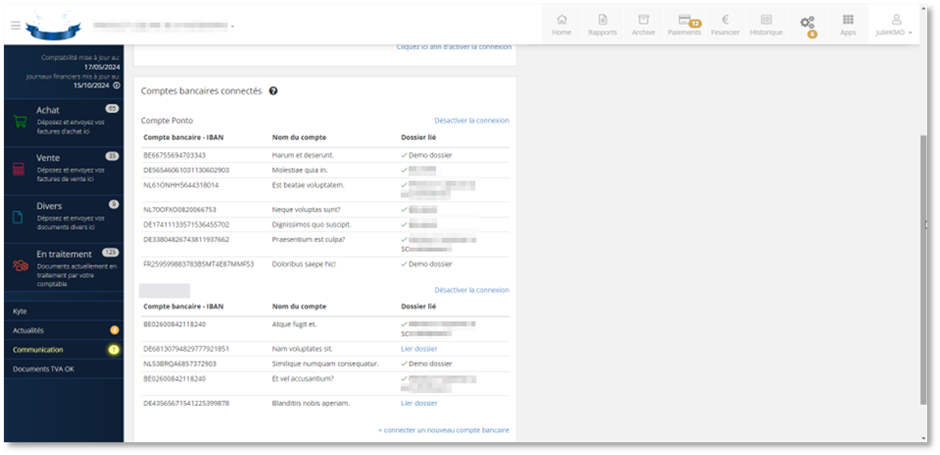
Task: Open the Home icon in top bar
Action: [562, 19]
